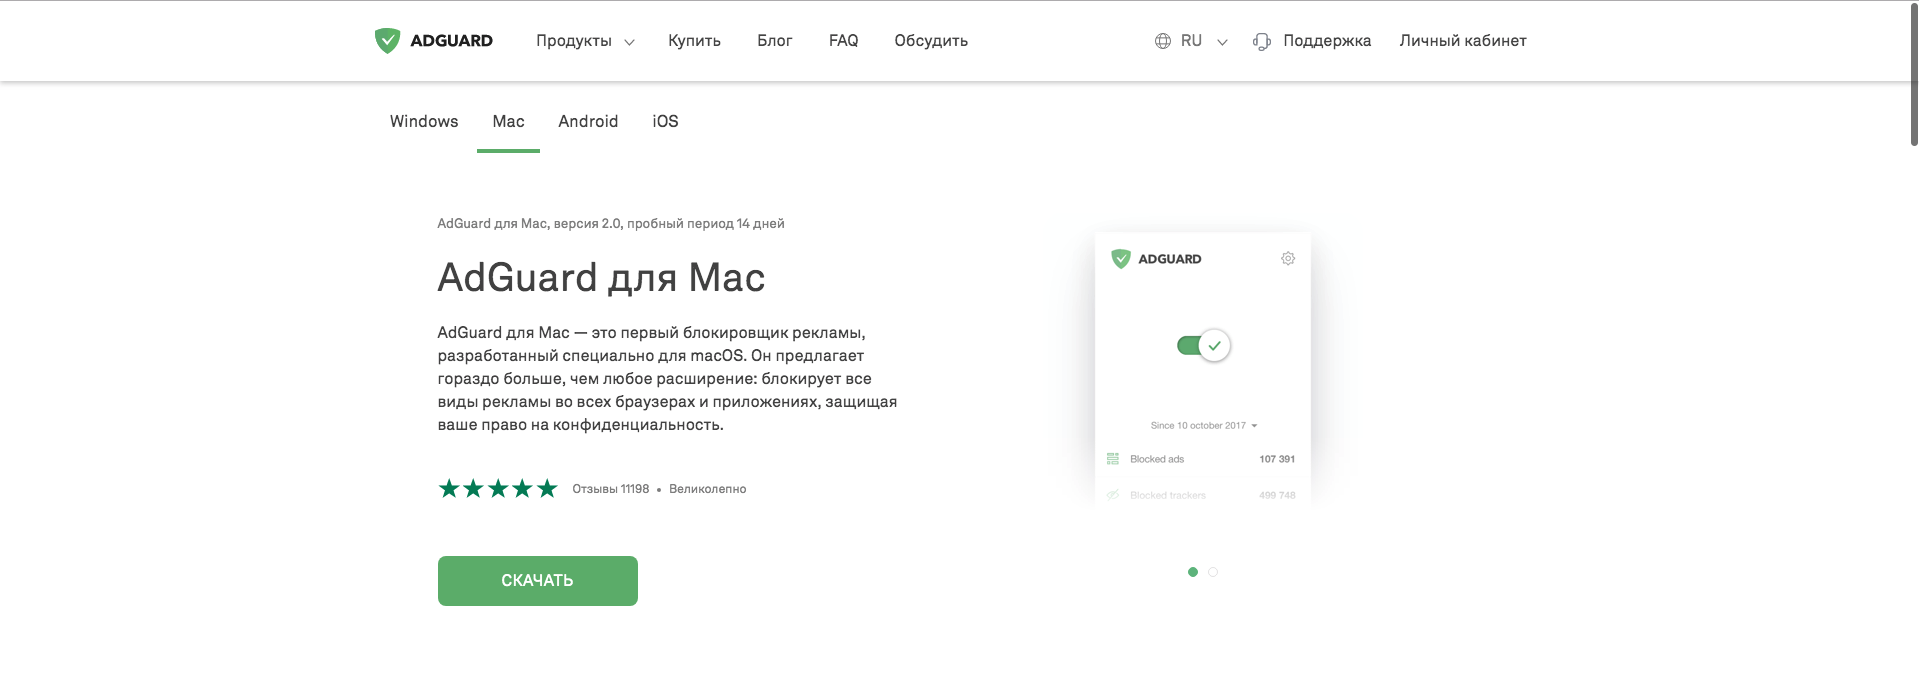Toggle the AdGuard protection switch

tap(1203, 346)
